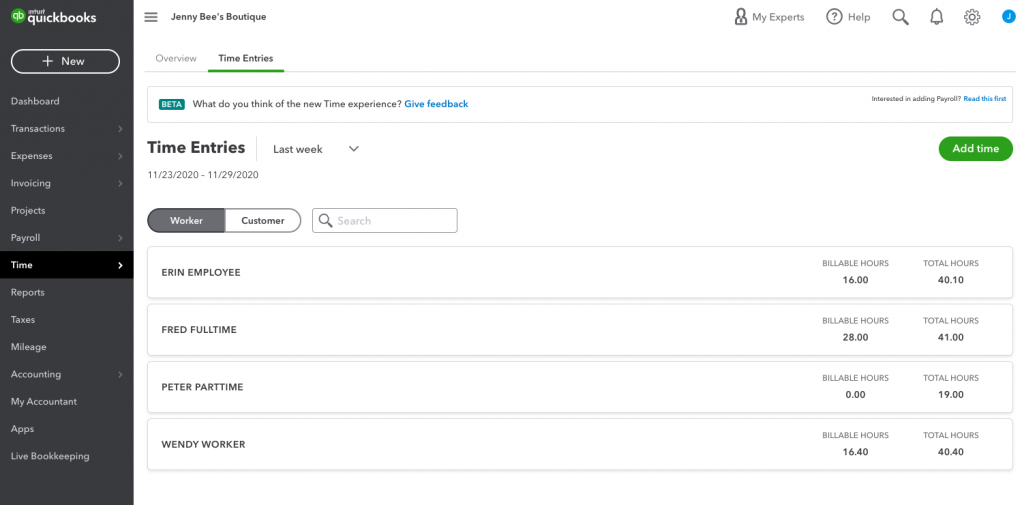Expand the Transactions submenu arrow
This screenshot has width=1024, height=505.
pyautogui.click(x=120, y=129)
